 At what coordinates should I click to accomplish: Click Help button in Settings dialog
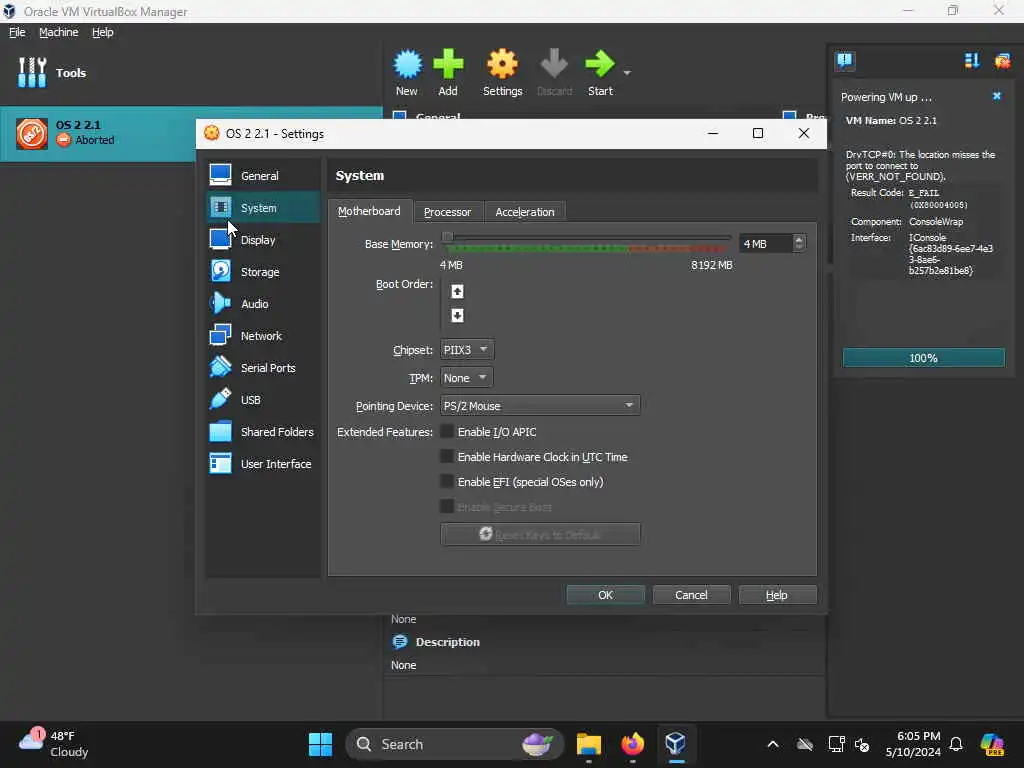[x=776, y=595]
